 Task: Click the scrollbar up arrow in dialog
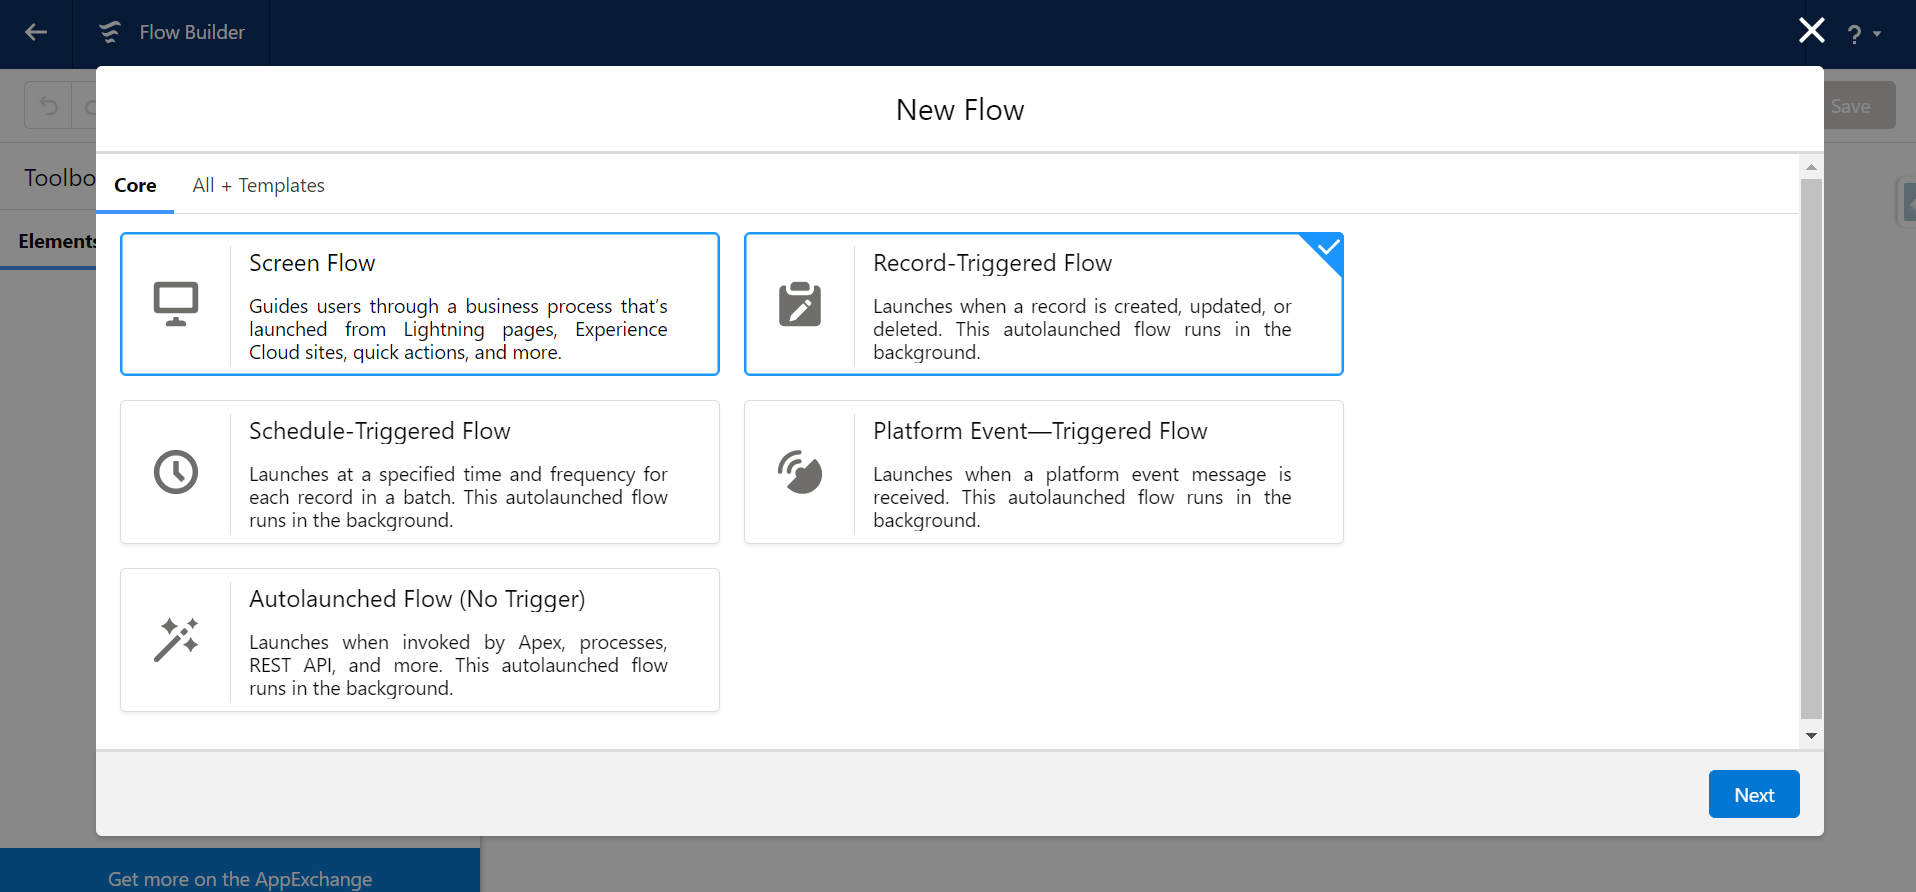tap(1811, 167)
